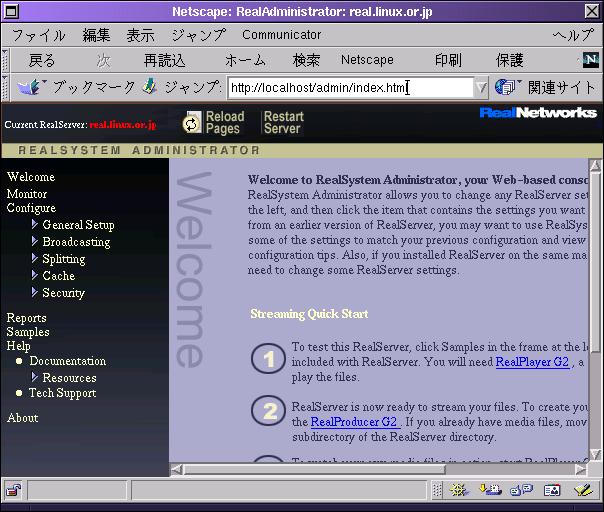The image size is (604, 512).
Task: Open Help in the sidebar
Action: pos(18,346)
